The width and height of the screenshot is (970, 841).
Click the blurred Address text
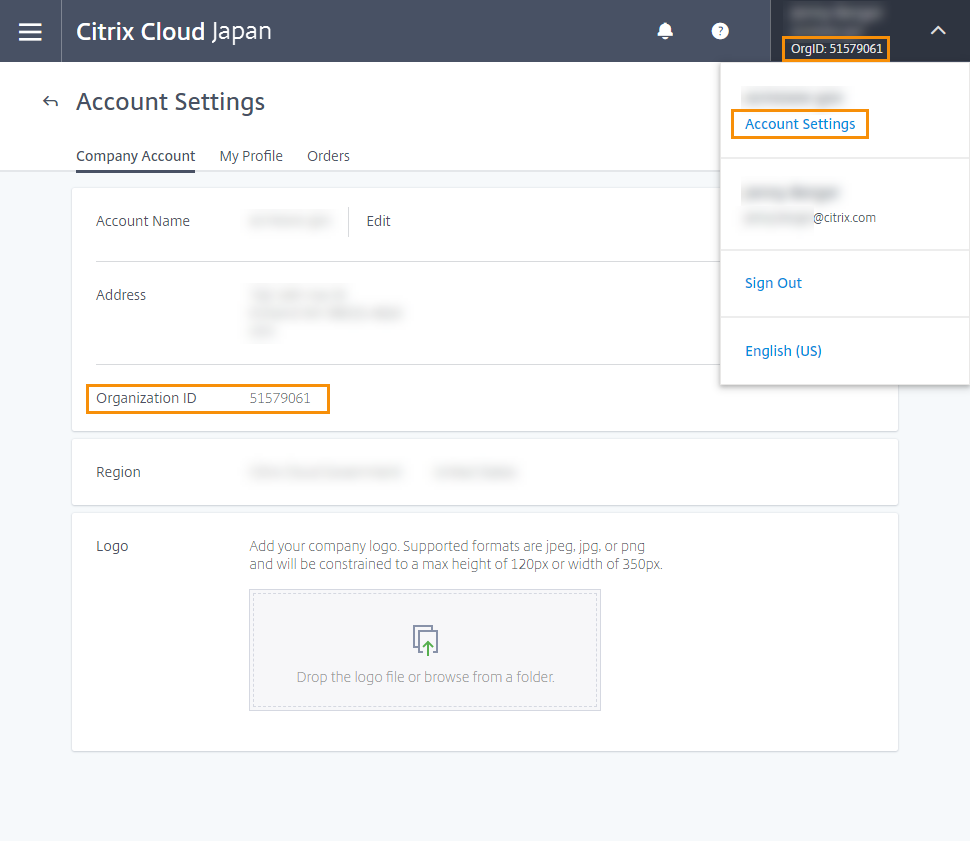coord(325,313)
